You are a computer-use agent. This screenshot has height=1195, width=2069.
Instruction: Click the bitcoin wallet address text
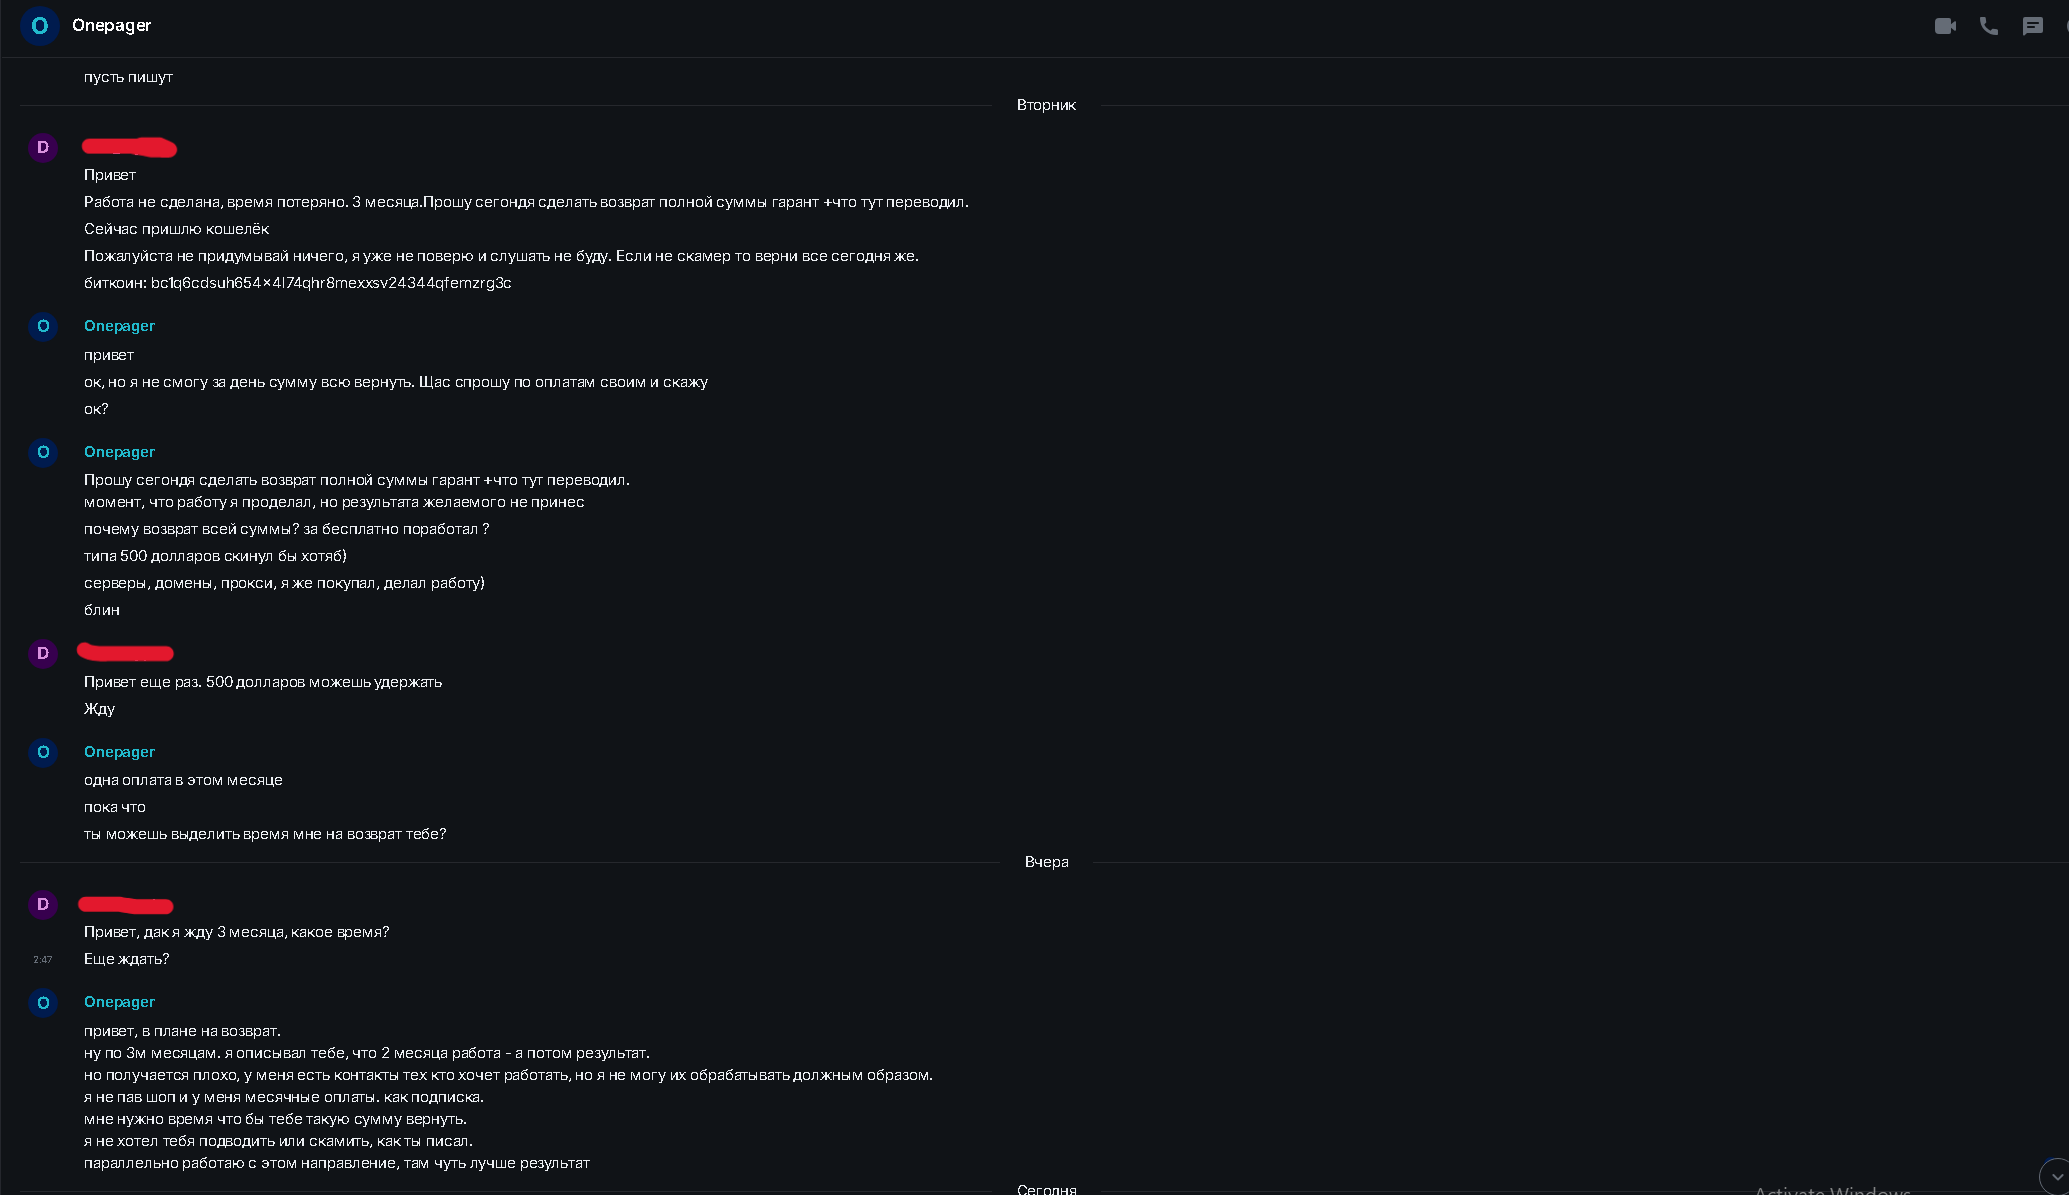point(331,283)
